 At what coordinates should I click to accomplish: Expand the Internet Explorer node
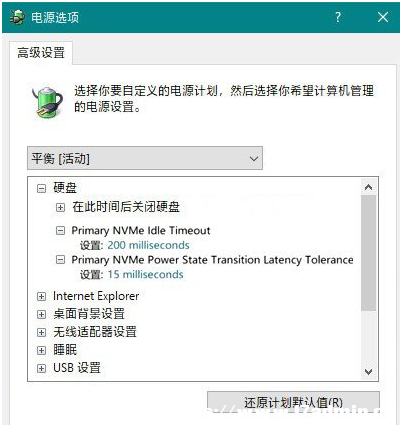[41, 296]
